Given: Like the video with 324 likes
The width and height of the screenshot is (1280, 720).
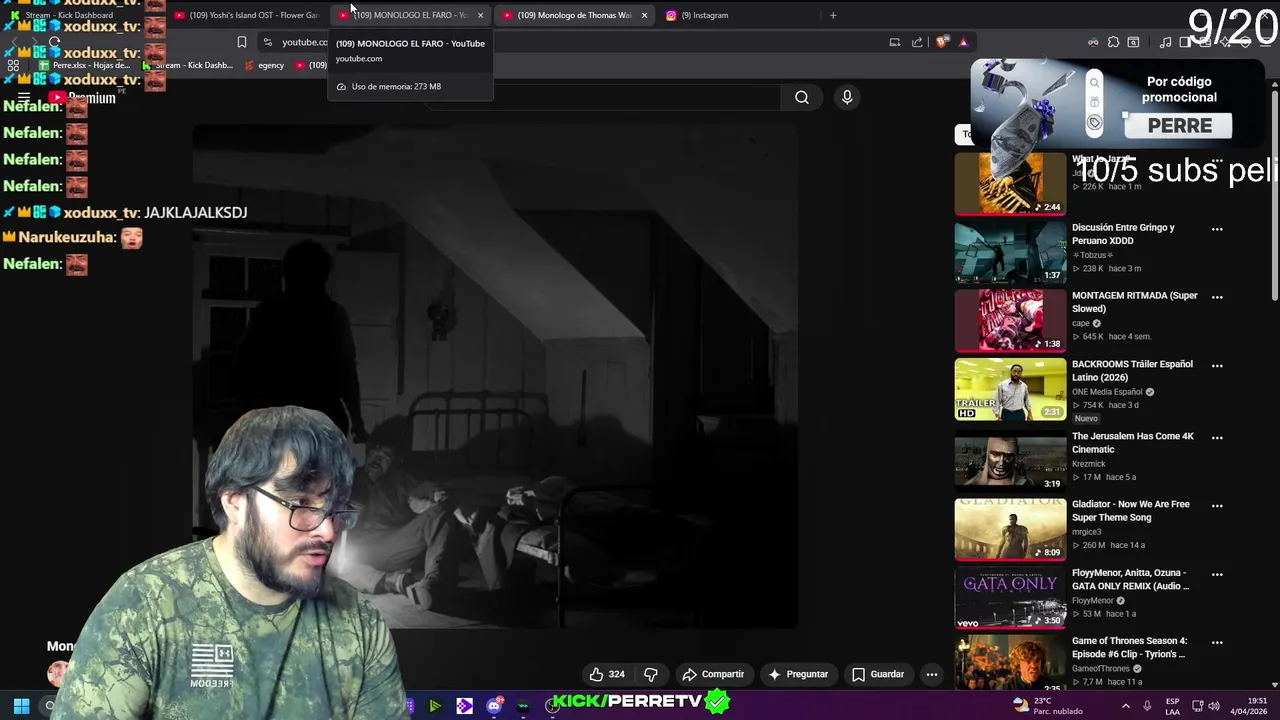Looking at the screenshot, I should coord(607,674).
